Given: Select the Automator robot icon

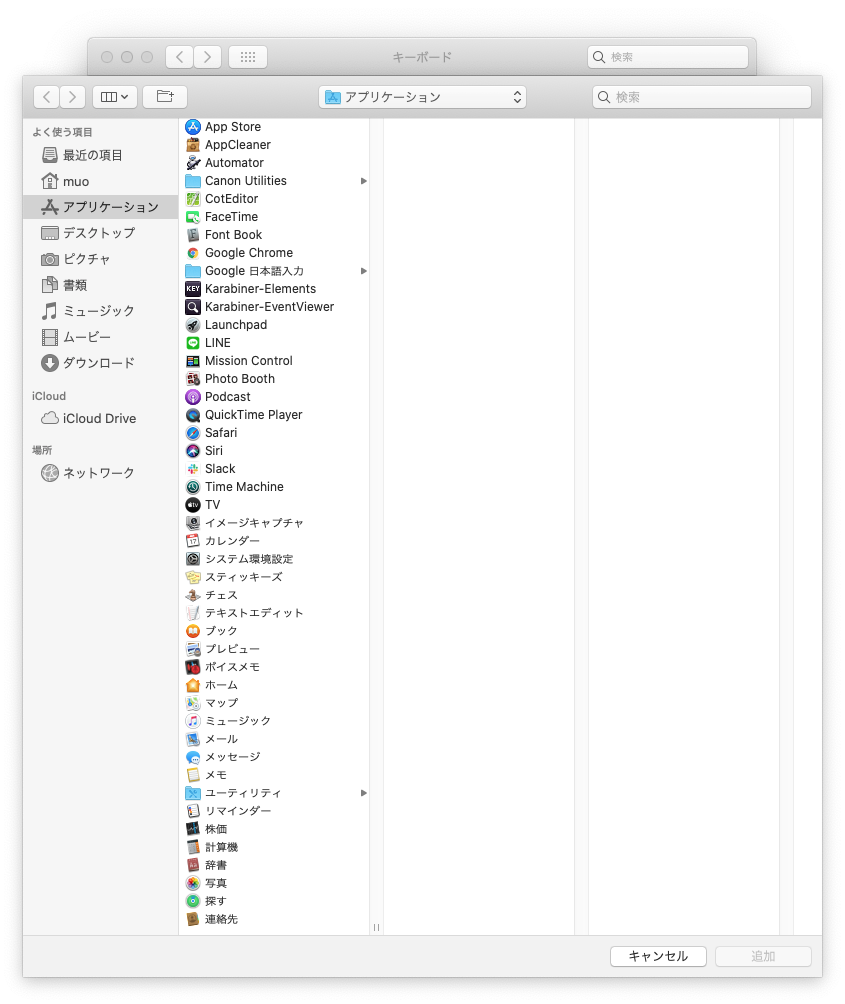Looking at the screenshot, I should (x=193, y=163).
